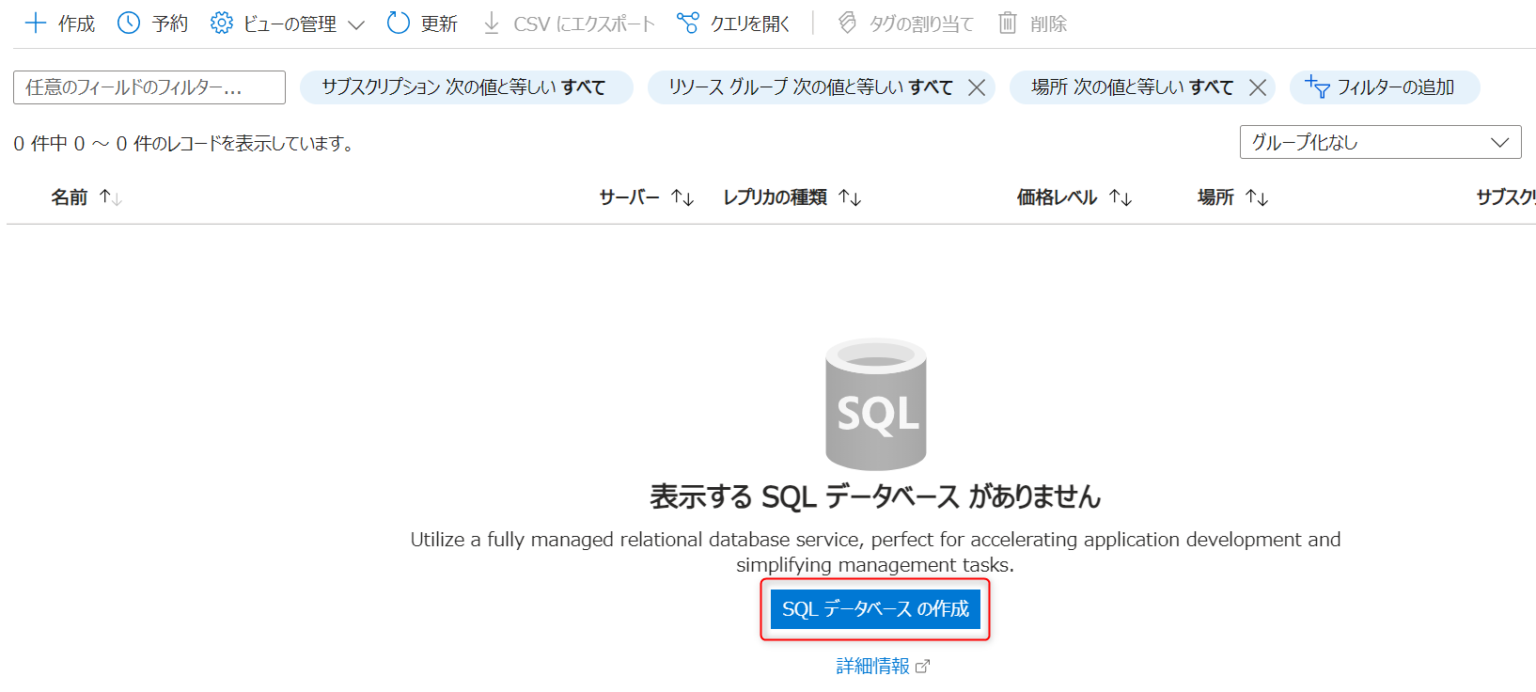Click the 更新 refresh icon

398,24
